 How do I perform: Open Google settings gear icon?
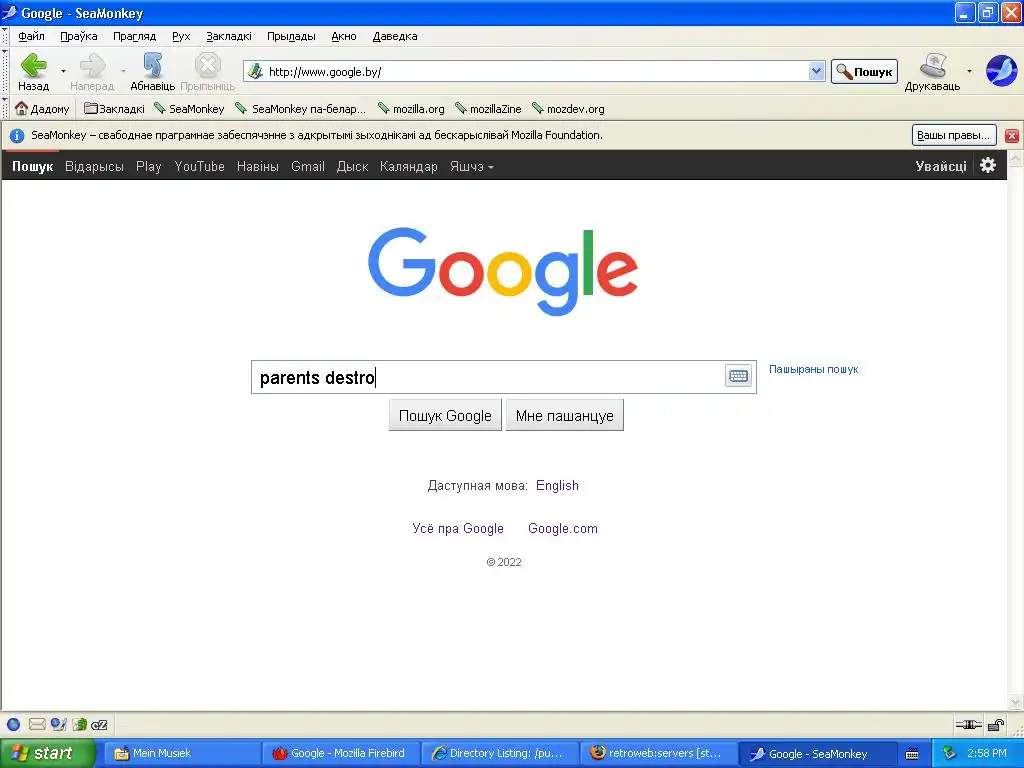[x=988, y=165]
